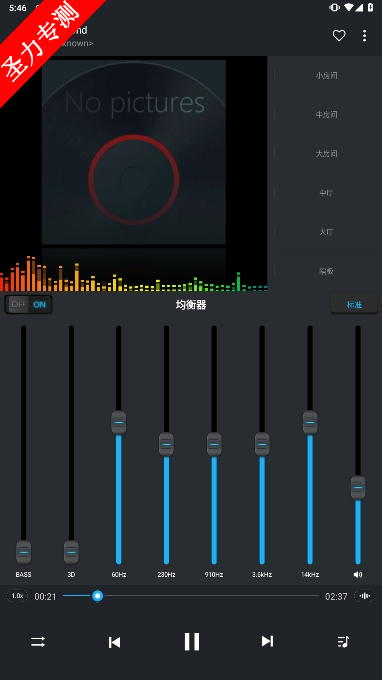Skip to the next track

[x=267, y=641]
